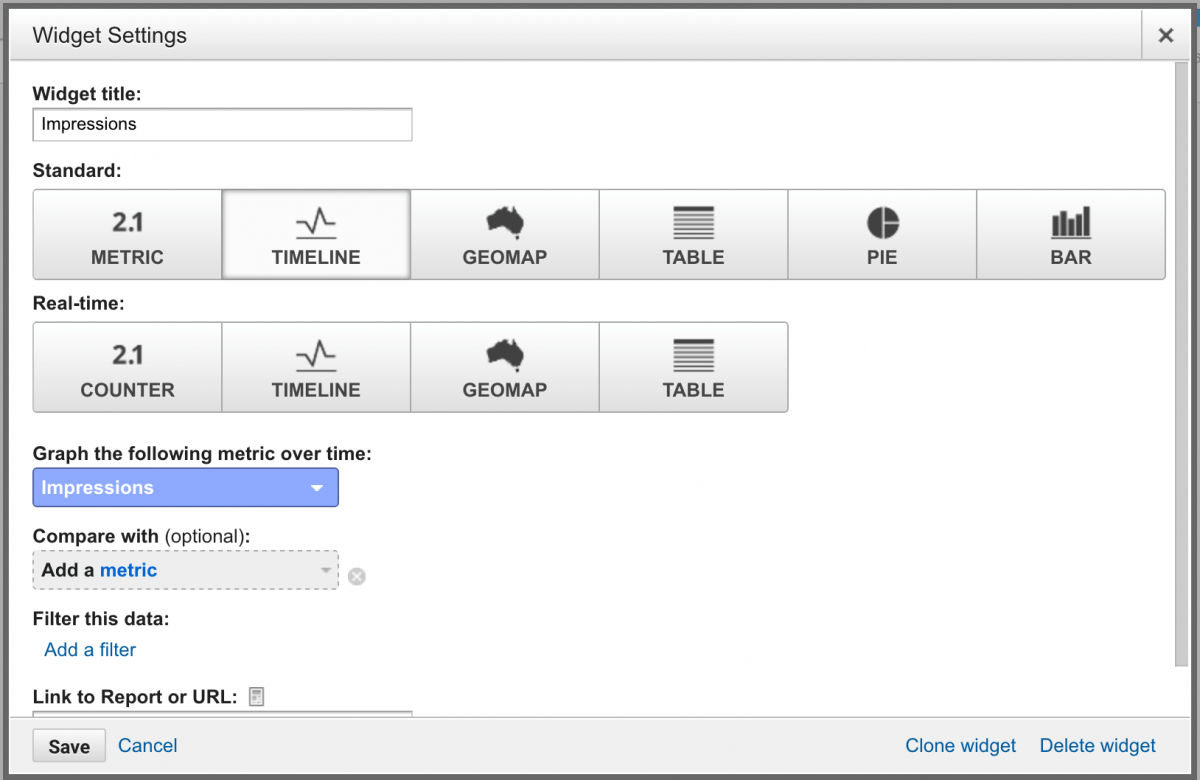This screenshot has width=1200, height=780.
Task: Close the Widget Settings dialog
Action: point(1165,35)
